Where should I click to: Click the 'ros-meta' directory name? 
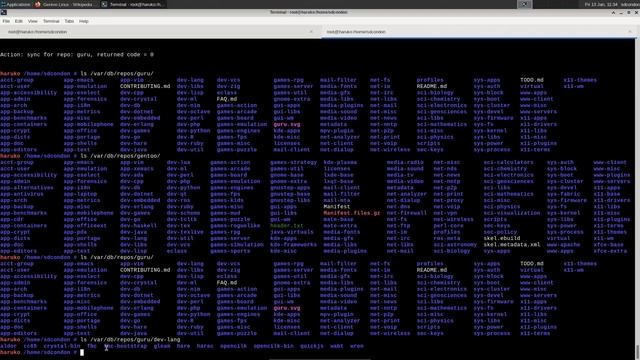coord(447,238)
